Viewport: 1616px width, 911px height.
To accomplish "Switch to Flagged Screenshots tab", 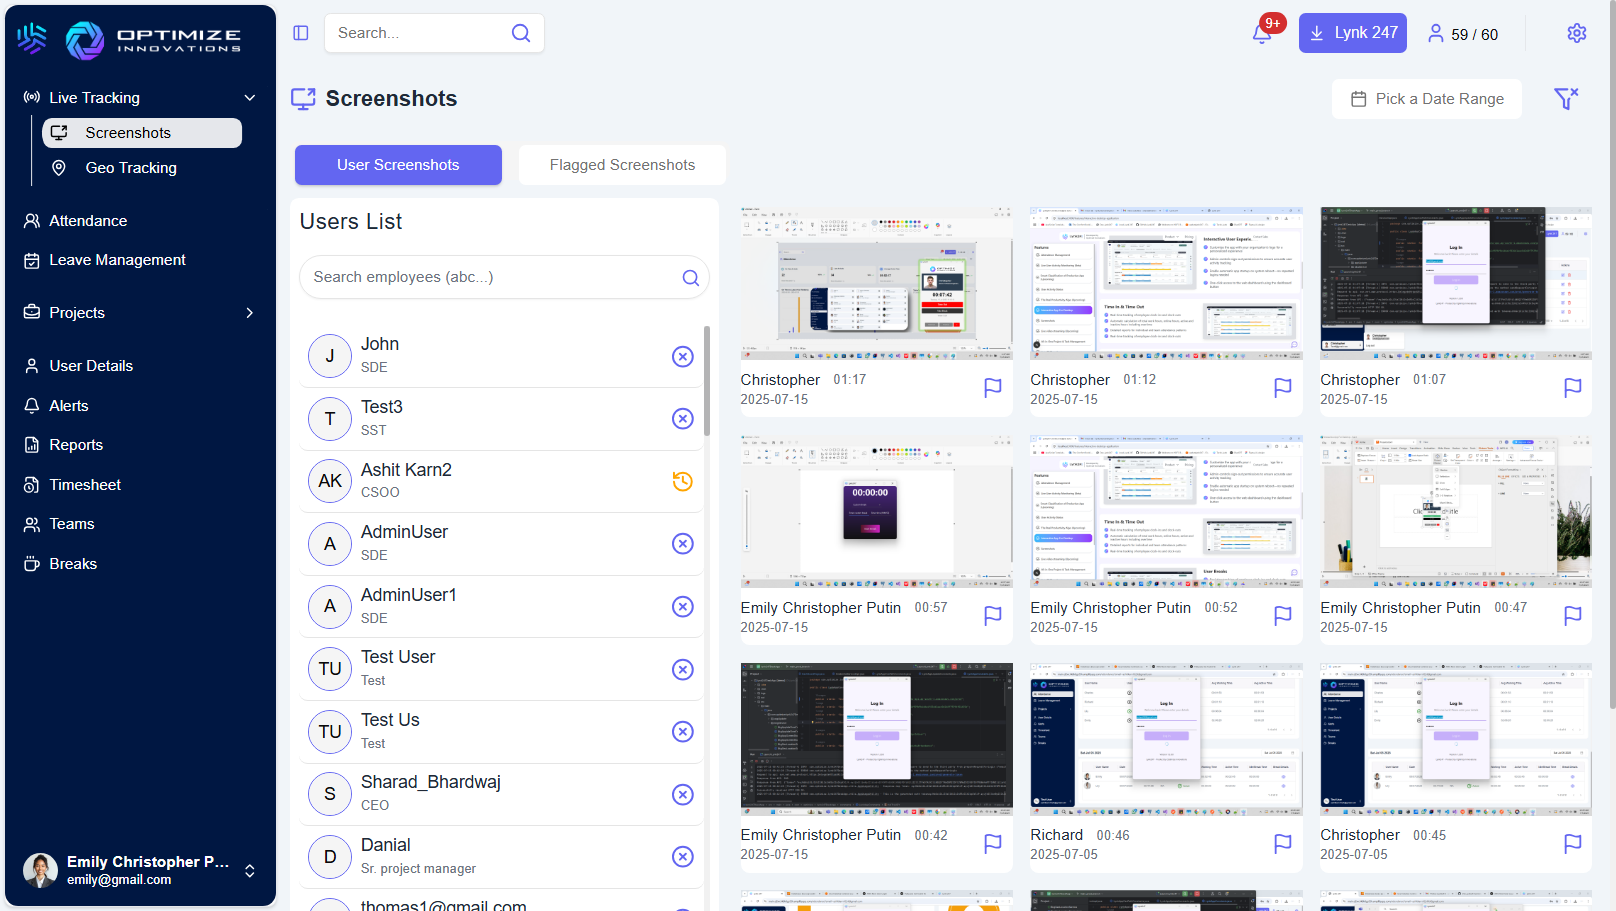I will point(621,165).
